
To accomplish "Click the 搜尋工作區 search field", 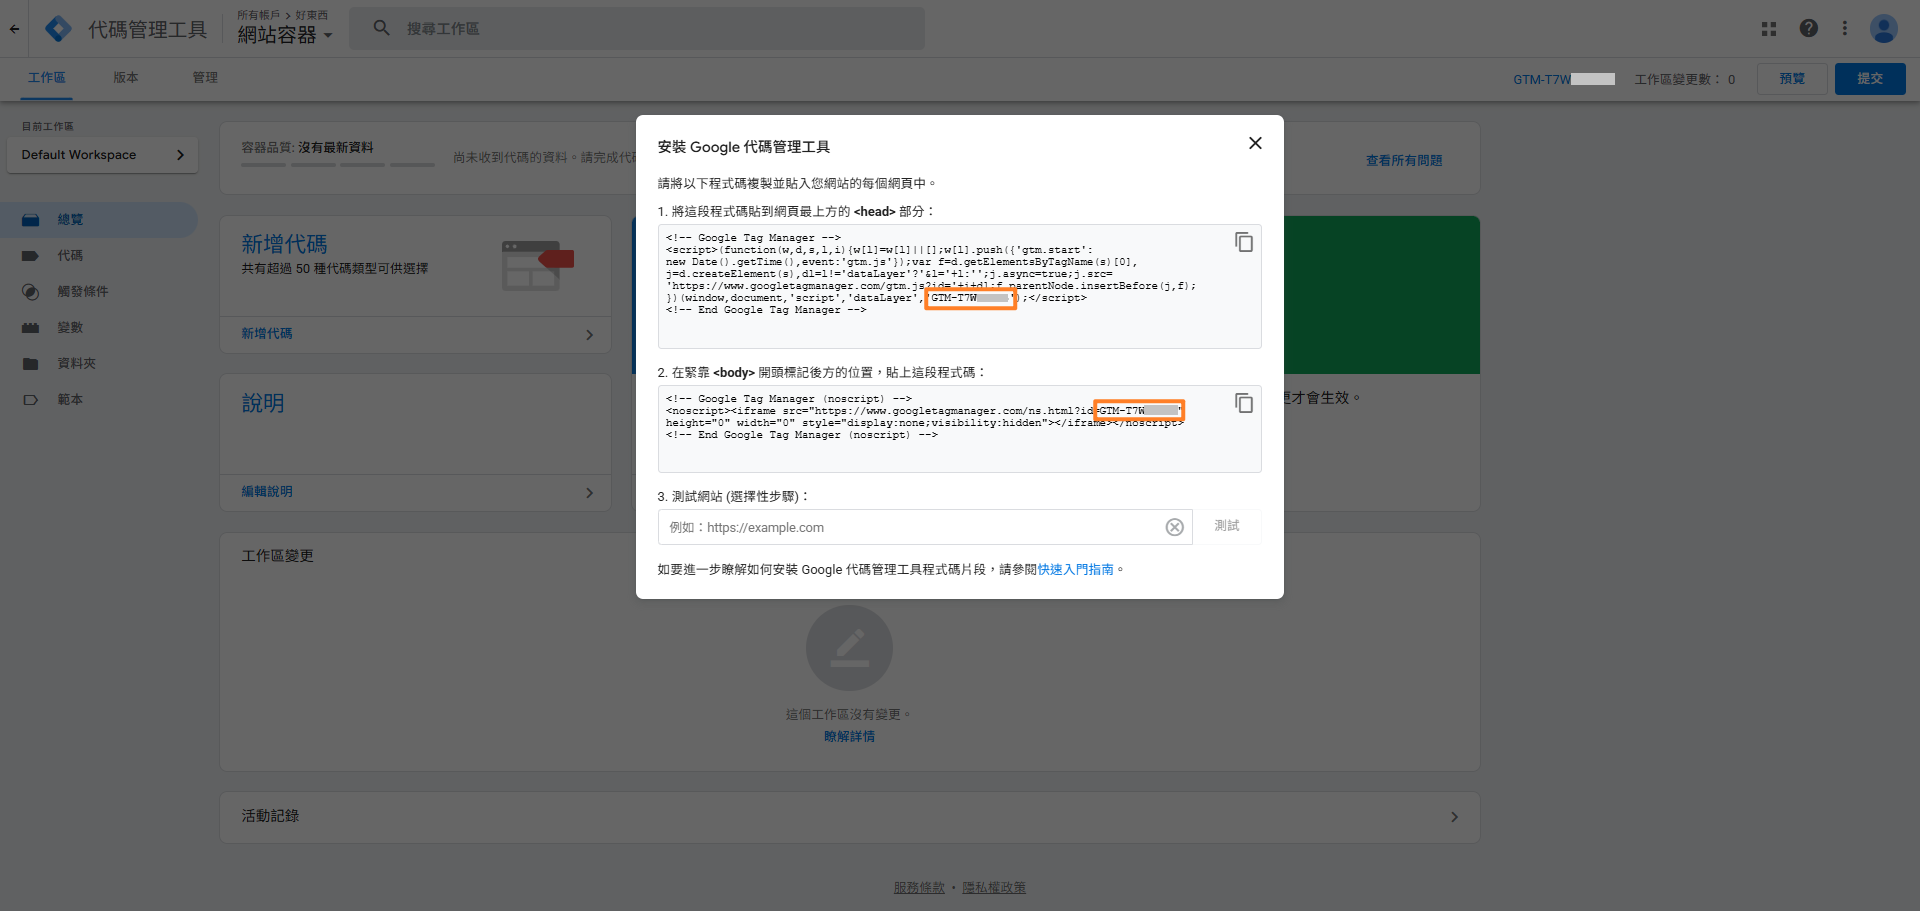I will pyautogui.click(x=637, y=28).
